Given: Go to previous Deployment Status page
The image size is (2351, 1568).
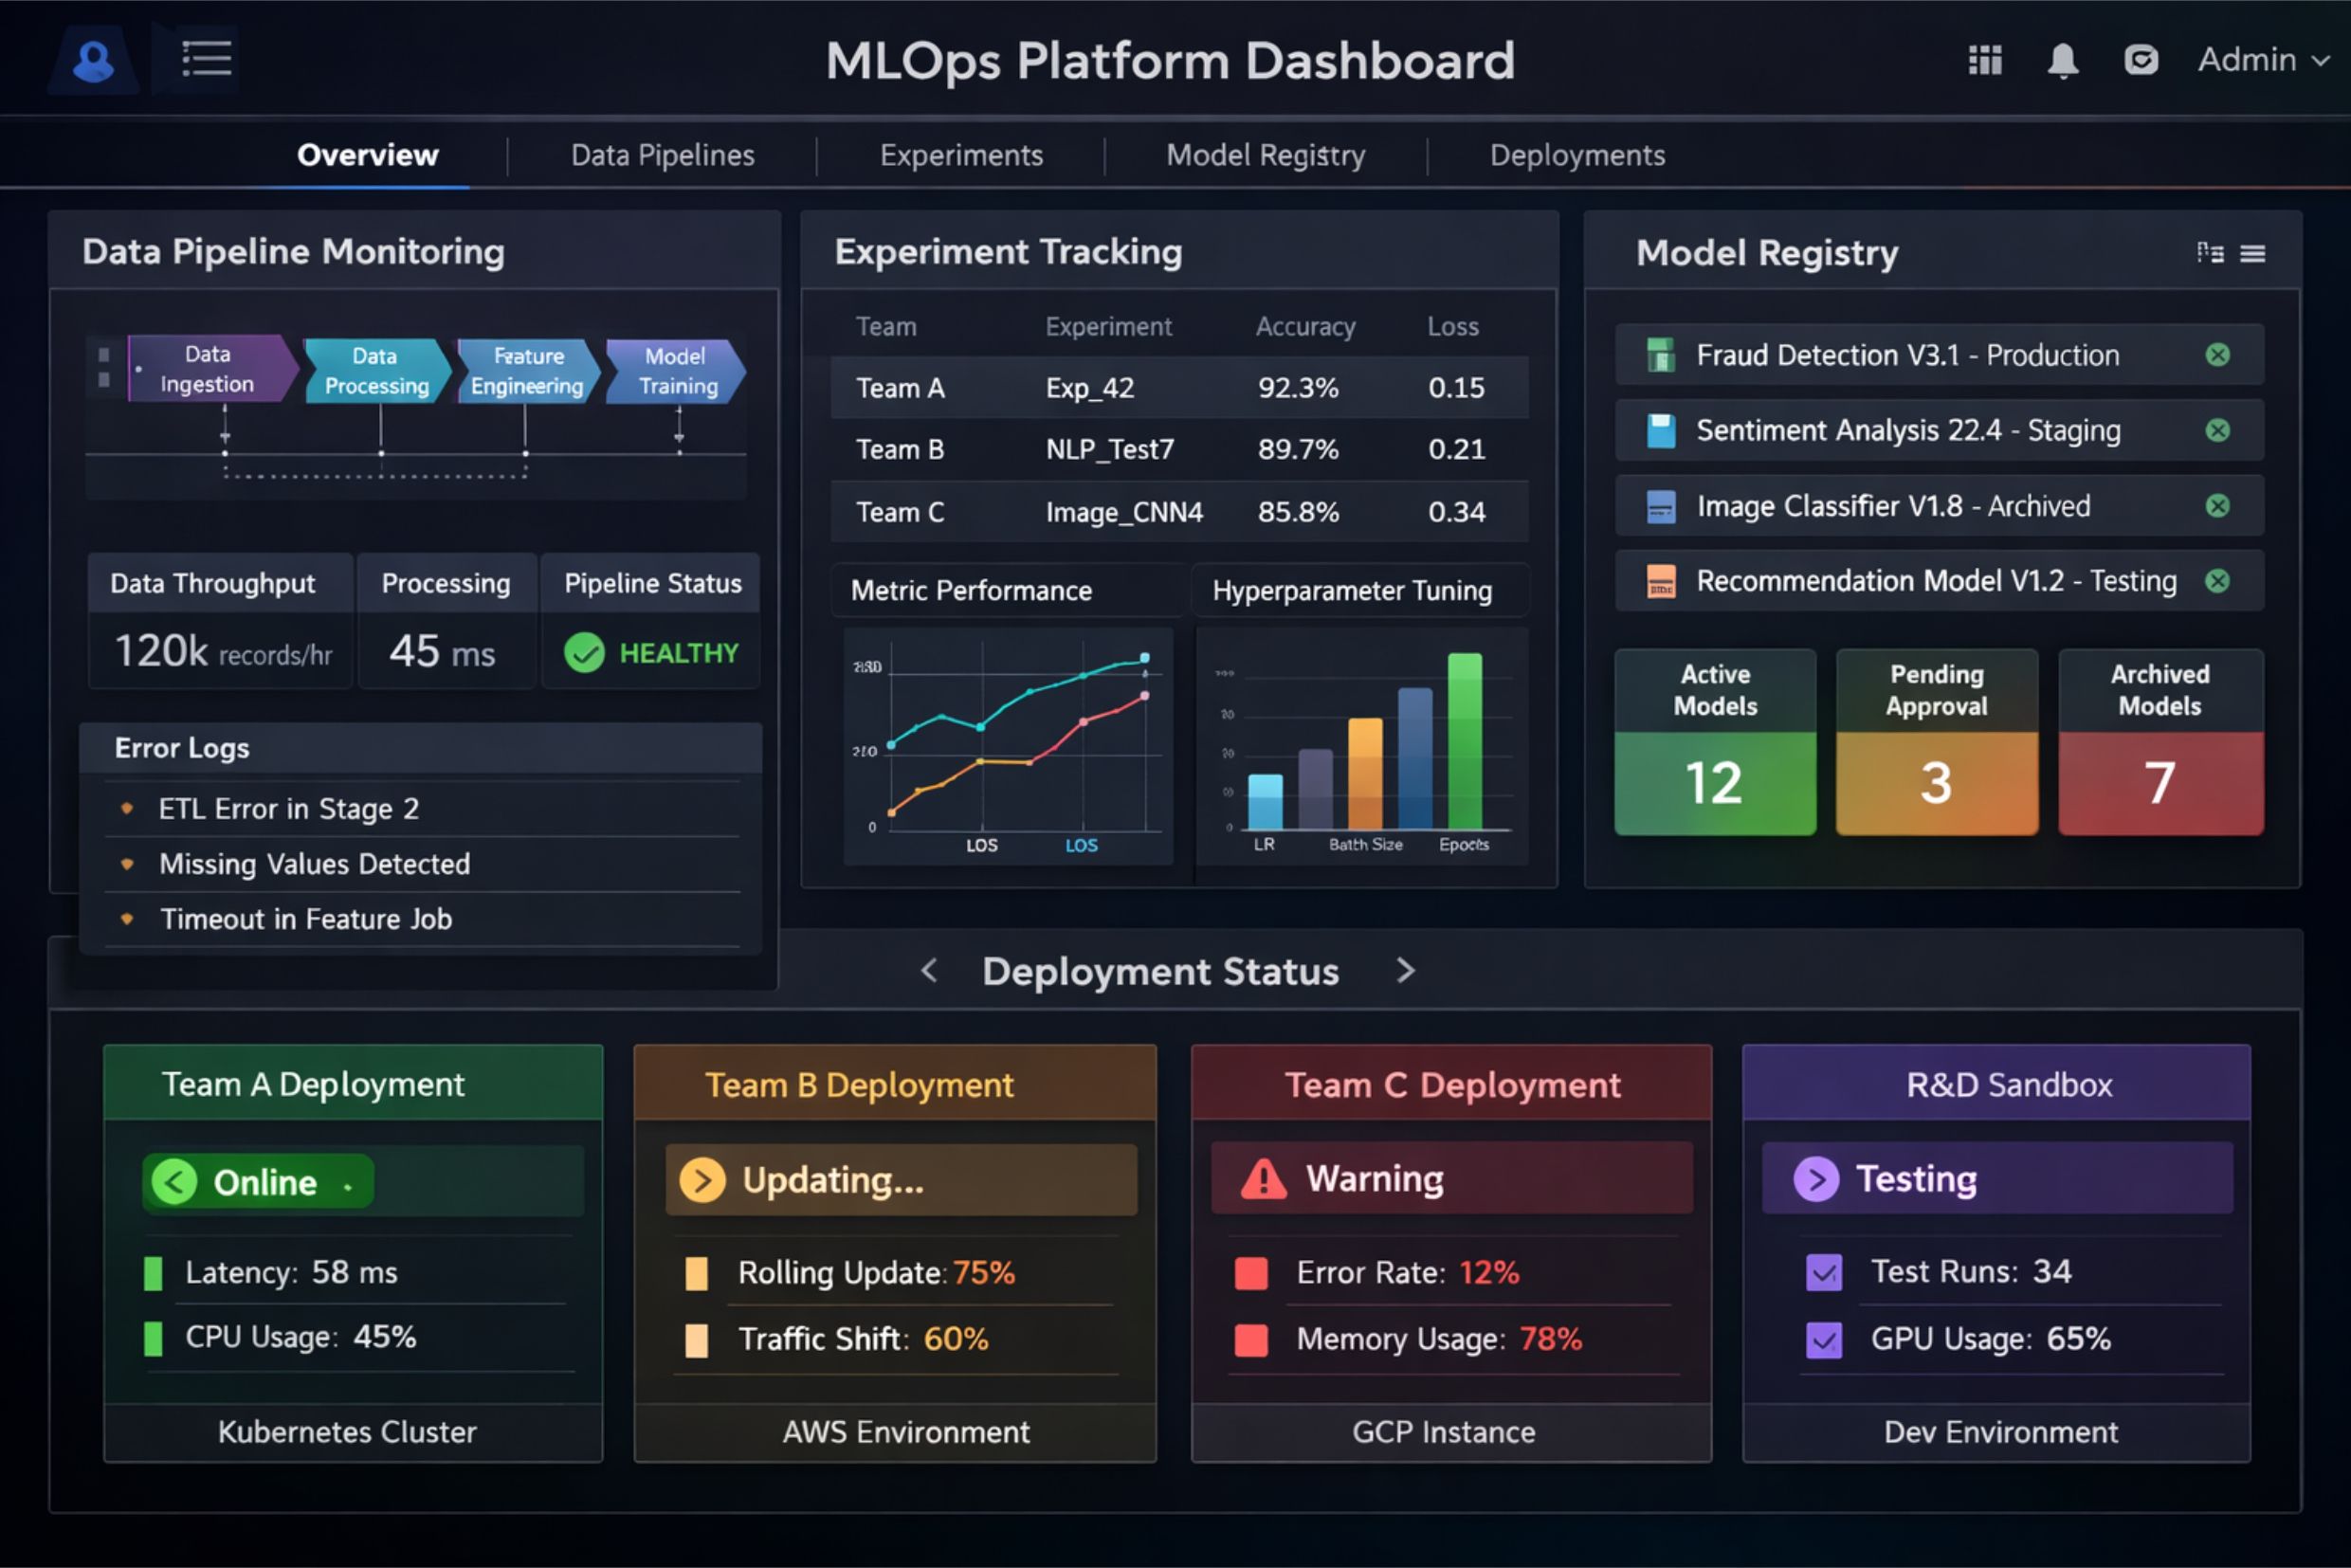Looking at the screenshot, I should click(x=929, y=971).
